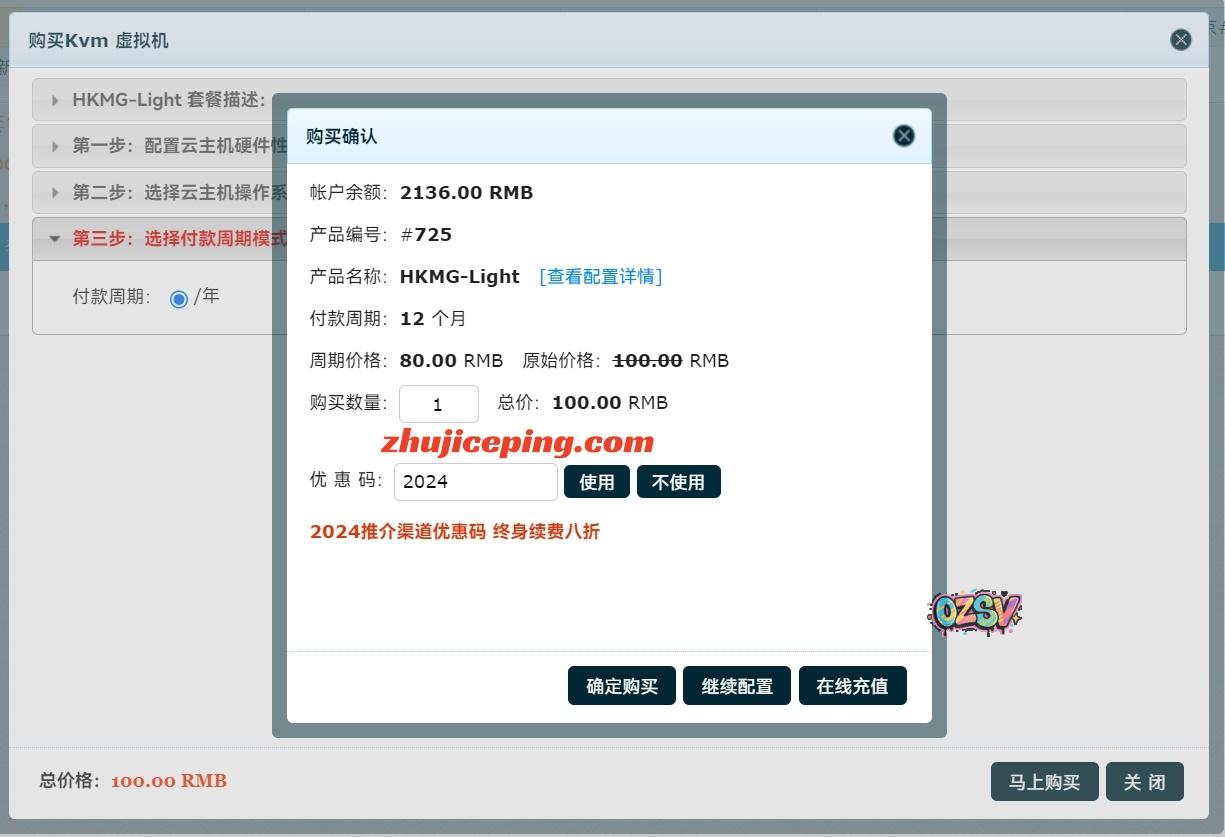Open 在线充值 to top up balance
Viewport: 1225px width, 837px height.
[852, 686]
